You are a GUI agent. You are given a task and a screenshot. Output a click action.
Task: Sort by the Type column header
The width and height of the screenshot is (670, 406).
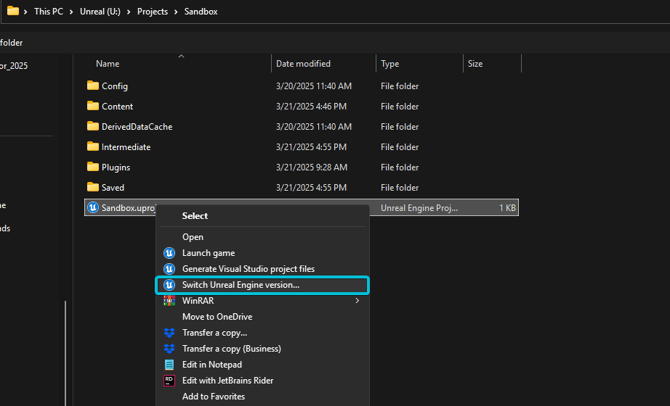coord(390,64)
